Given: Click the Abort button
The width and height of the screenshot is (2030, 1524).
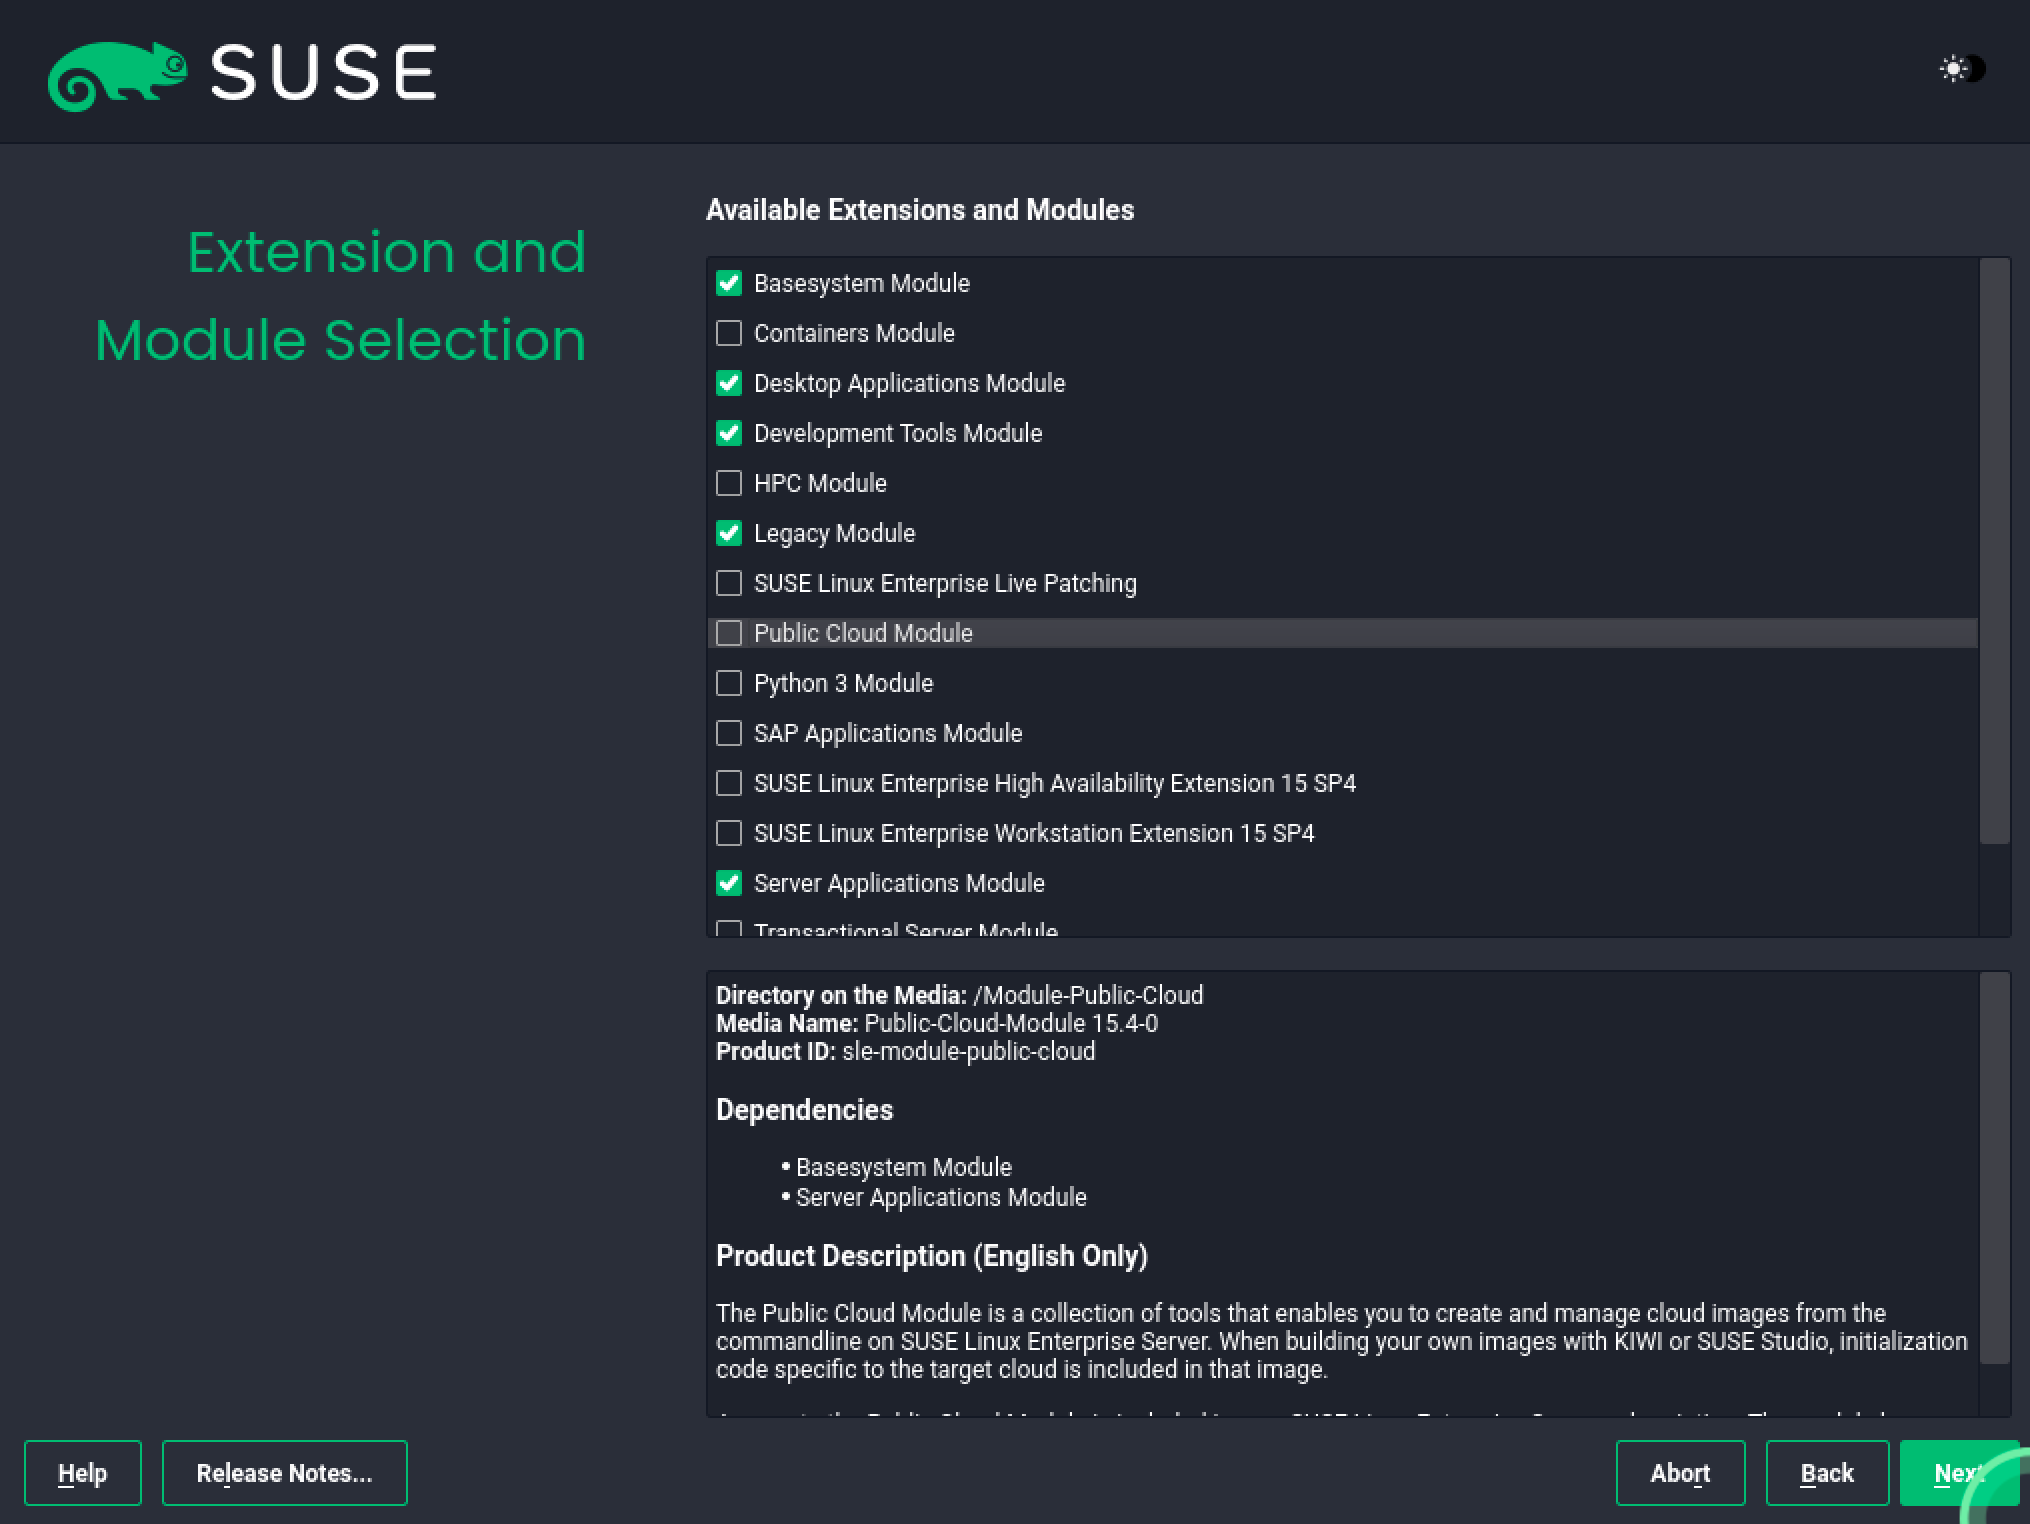Looking at the screenshot, I should tap(1680, 1473).
